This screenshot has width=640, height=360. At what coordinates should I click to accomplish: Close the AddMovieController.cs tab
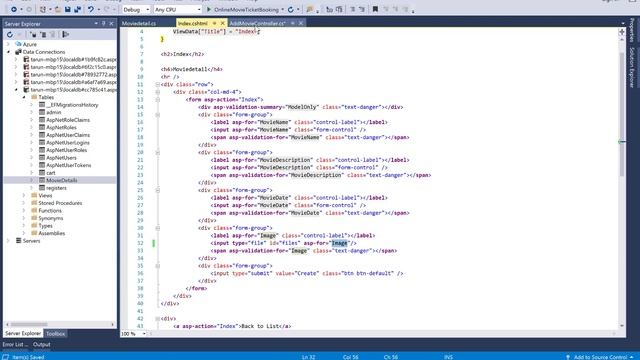[x=301, y=23]
